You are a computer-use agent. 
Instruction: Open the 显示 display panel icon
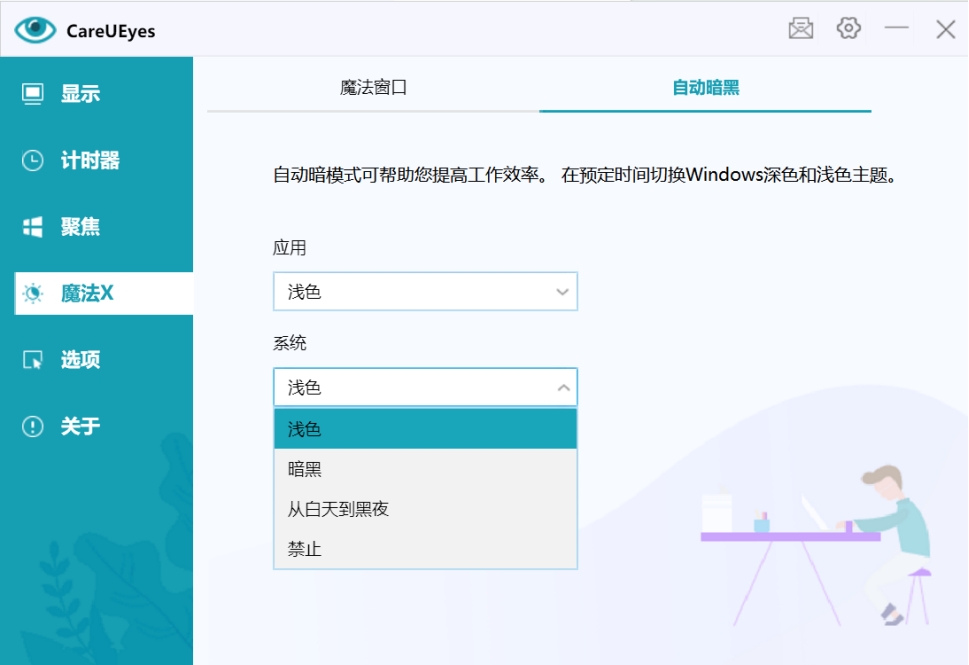35,93
